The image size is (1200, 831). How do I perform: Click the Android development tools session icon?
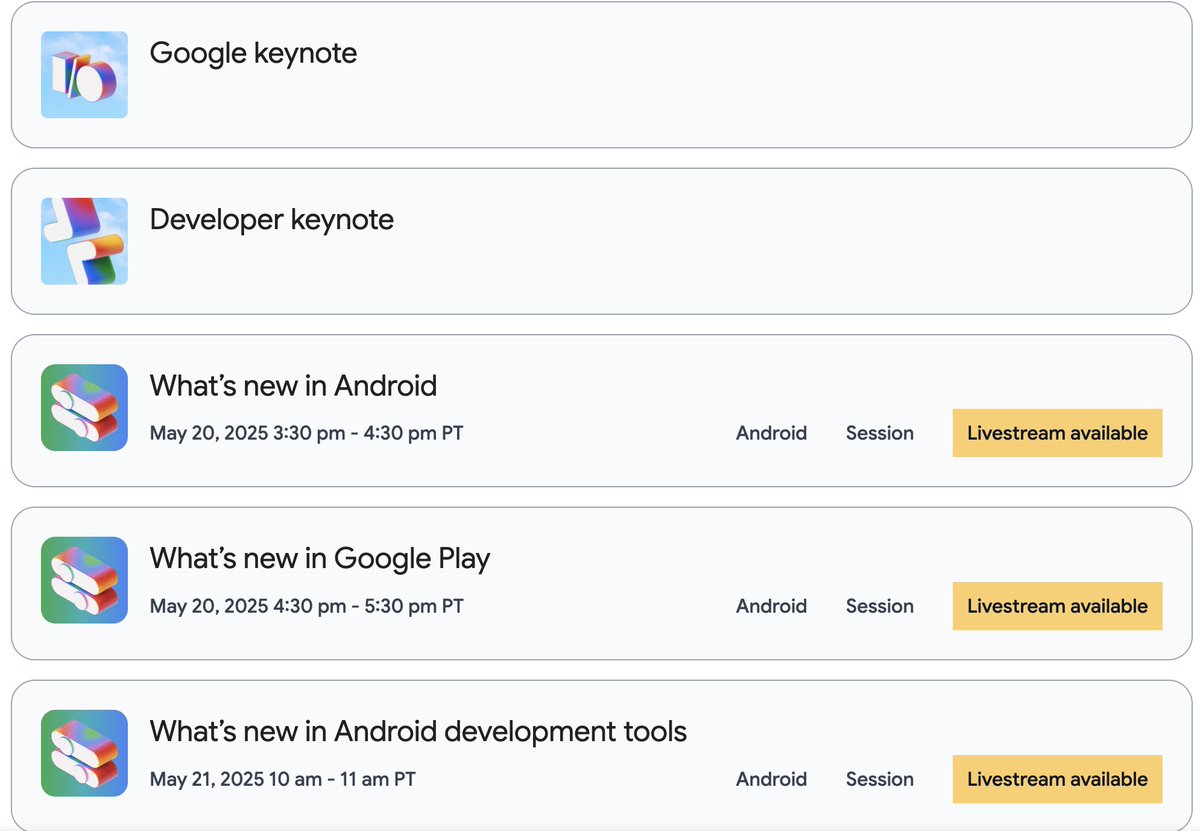84,753
